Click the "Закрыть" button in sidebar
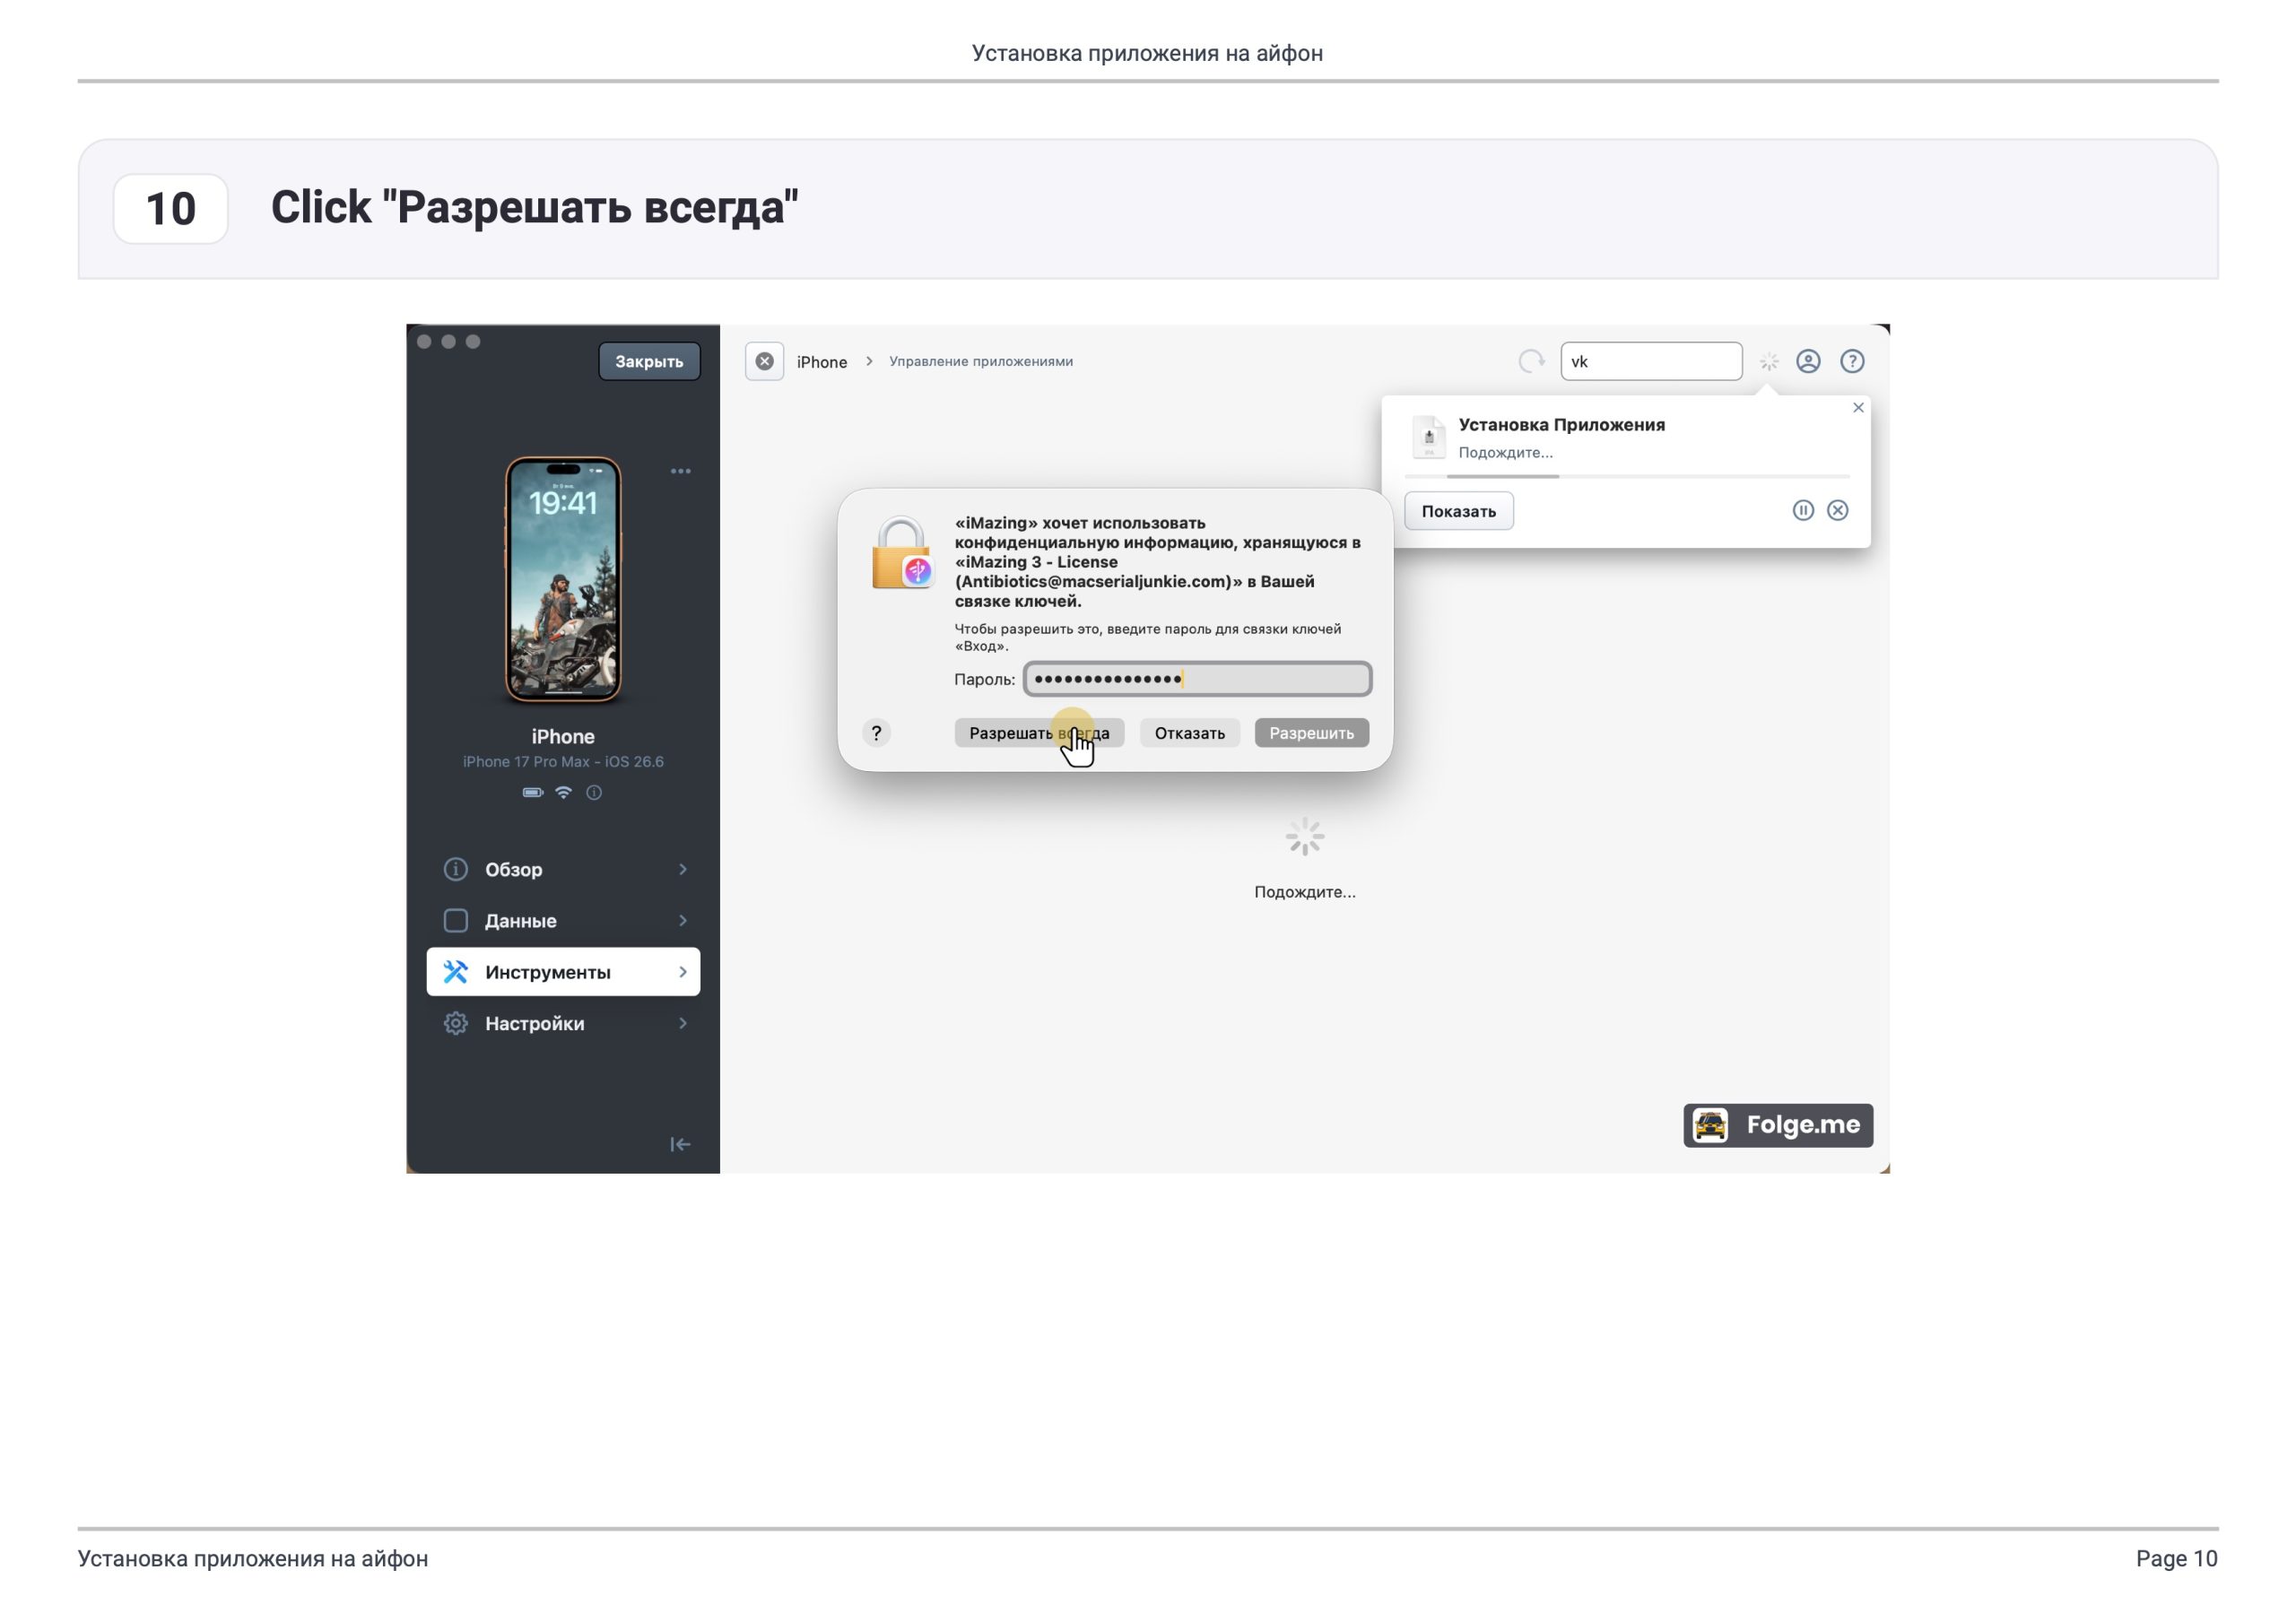The image size is (2296, 1622). 649,361
